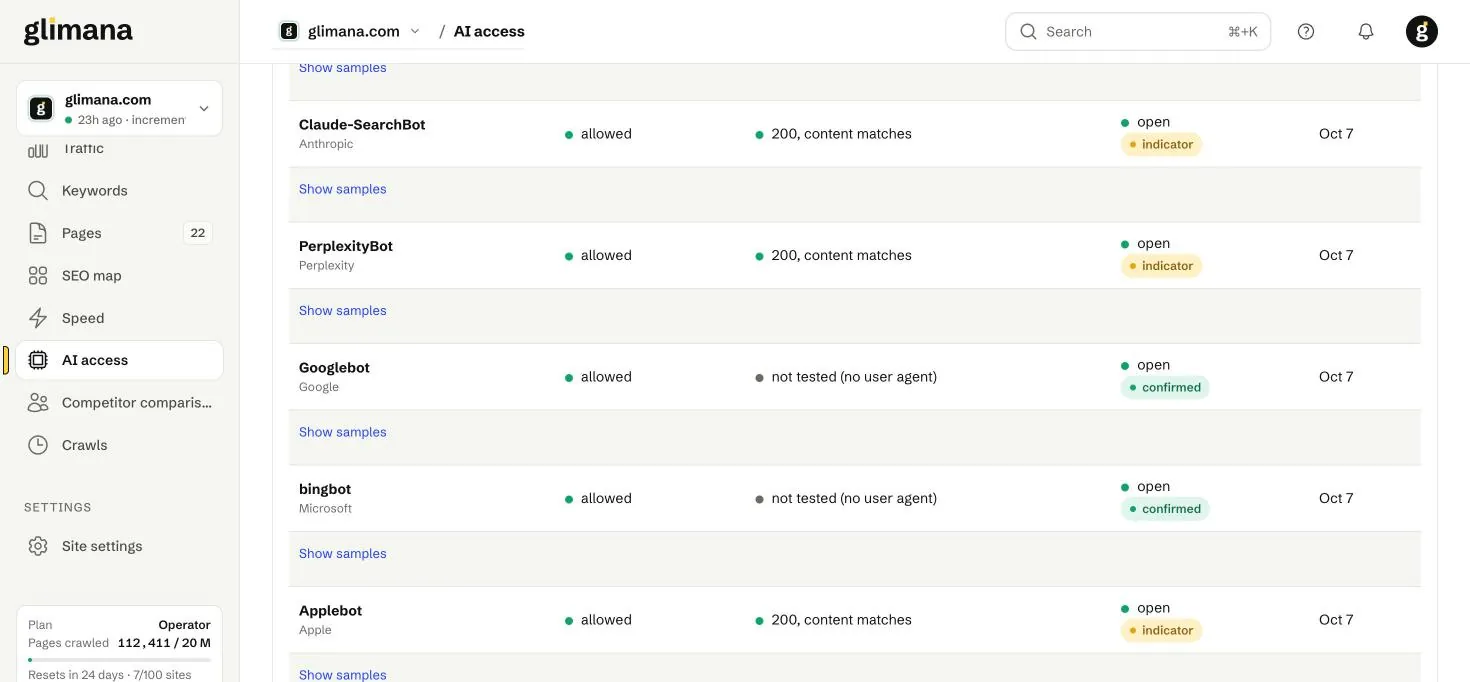Select the Applebot name
Viewport: 1470px width, 682px height.
click(330, 611)
